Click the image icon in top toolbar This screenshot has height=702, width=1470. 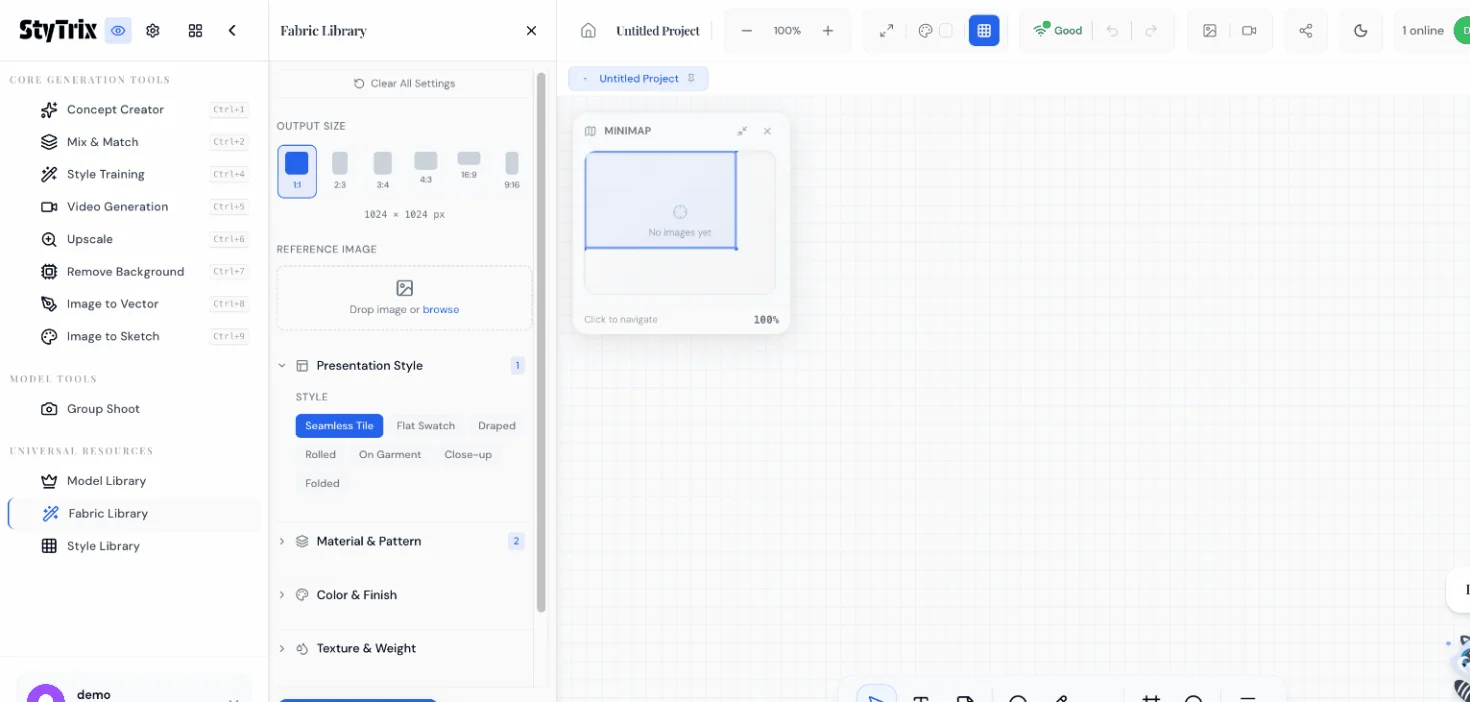coord(1210,31)
